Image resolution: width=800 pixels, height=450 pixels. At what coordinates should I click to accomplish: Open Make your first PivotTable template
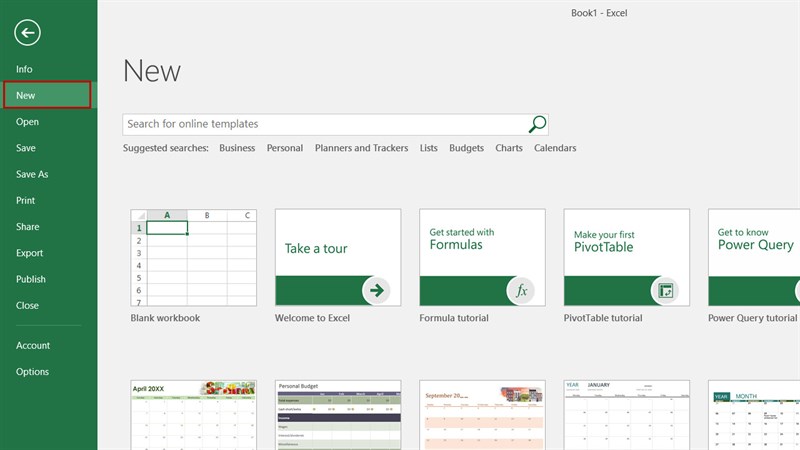click(x=627, y=258)
